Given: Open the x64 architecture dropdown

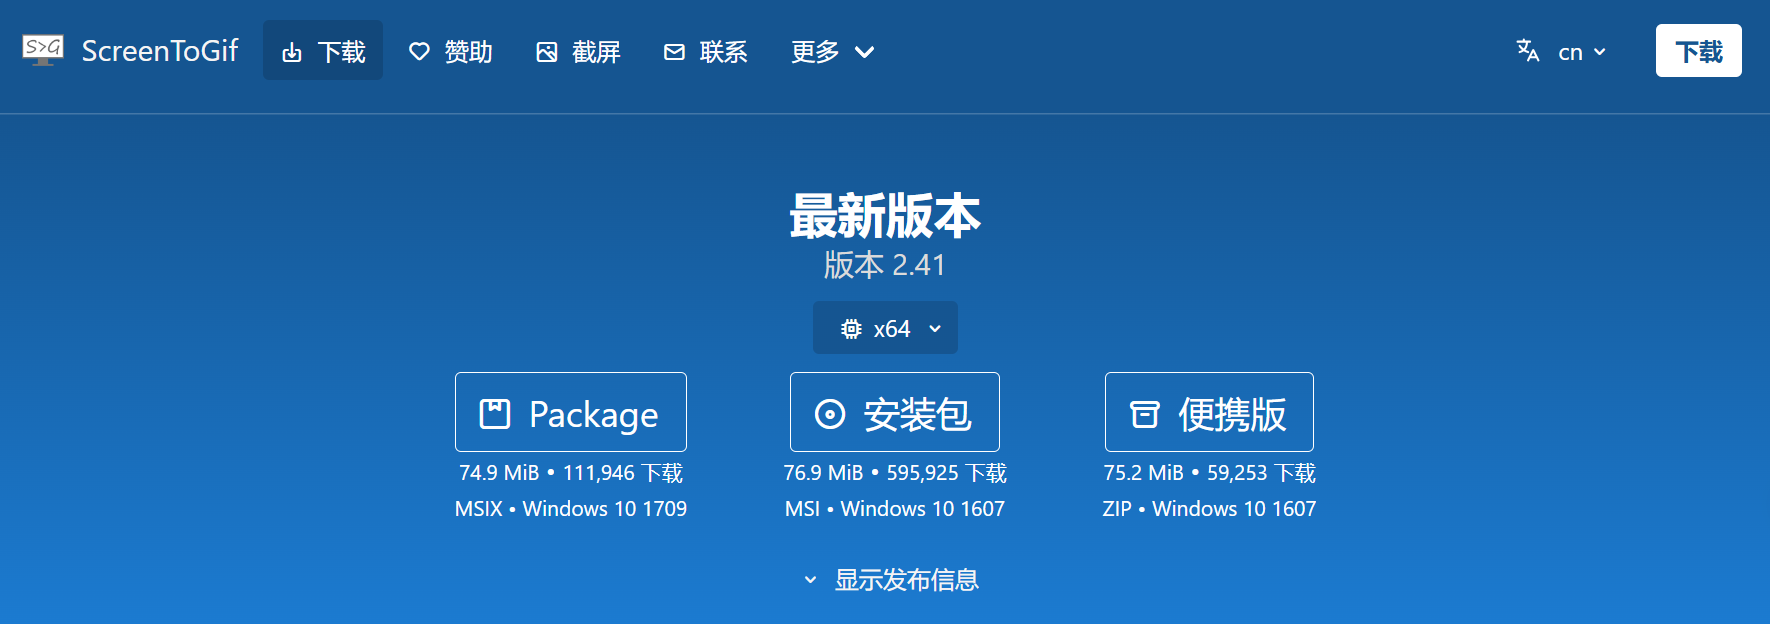Looking at the screenshot, I should 885,328.
